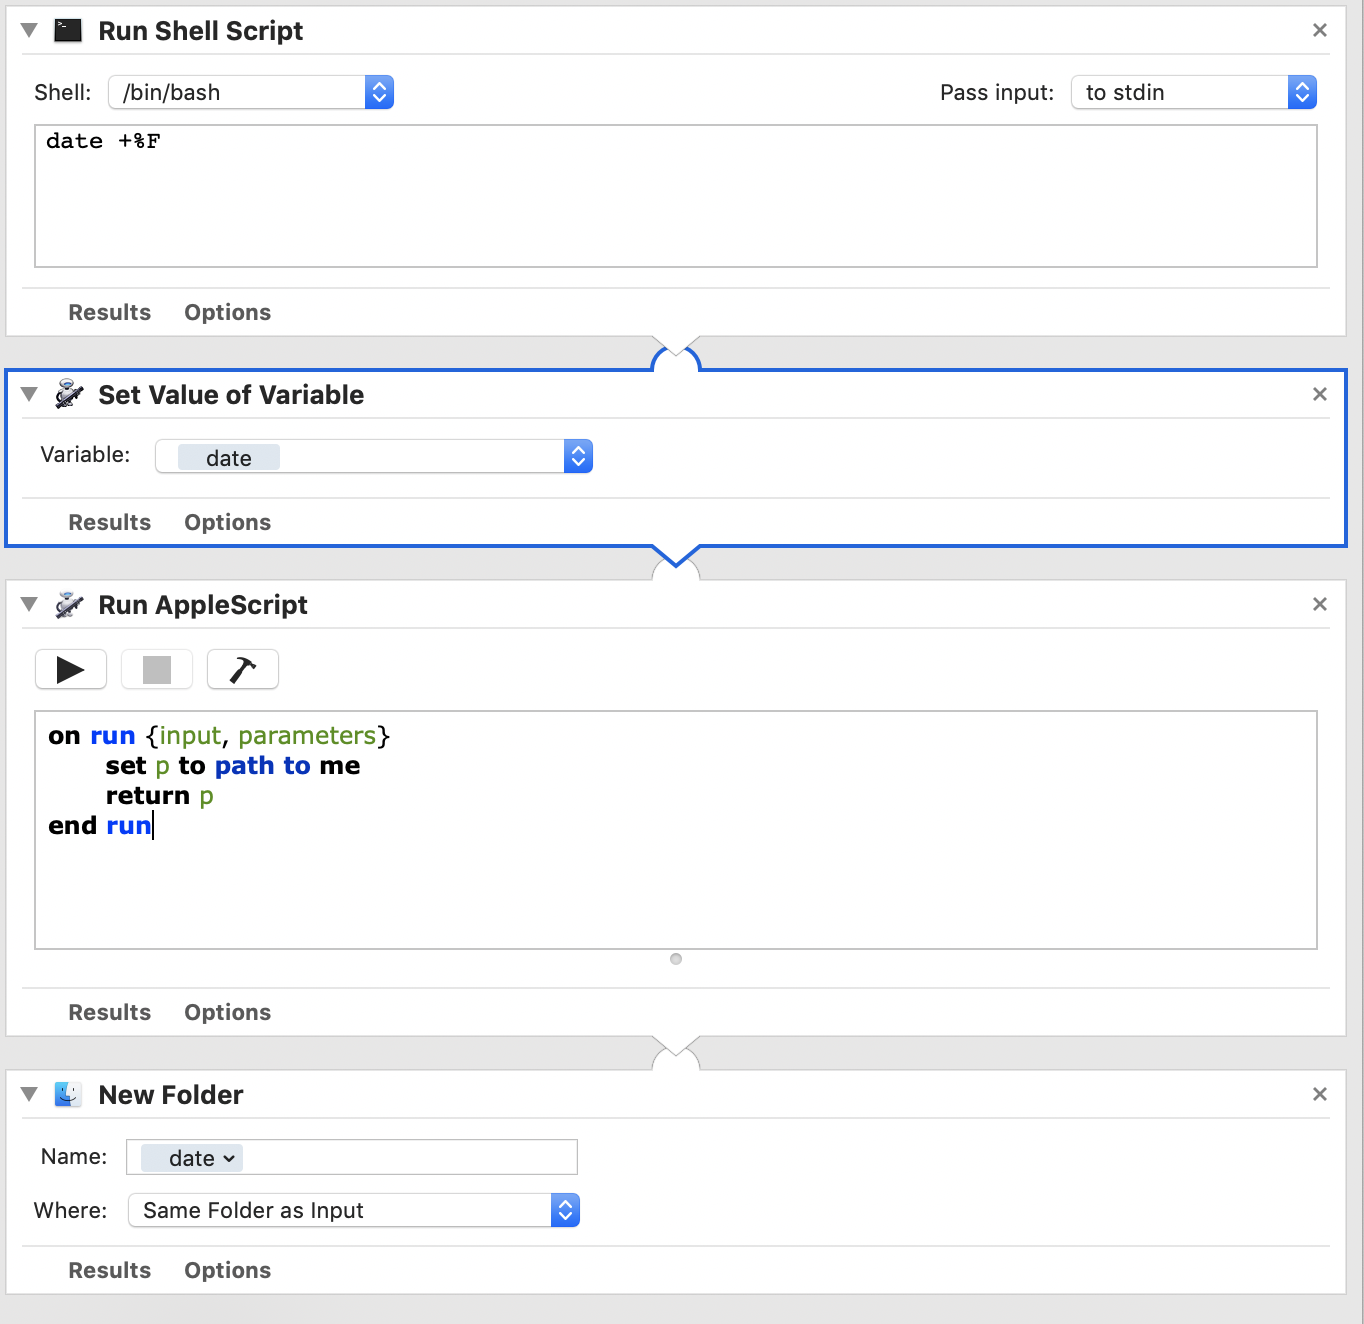Remove the Run Shell Script action

[1319, 30]
